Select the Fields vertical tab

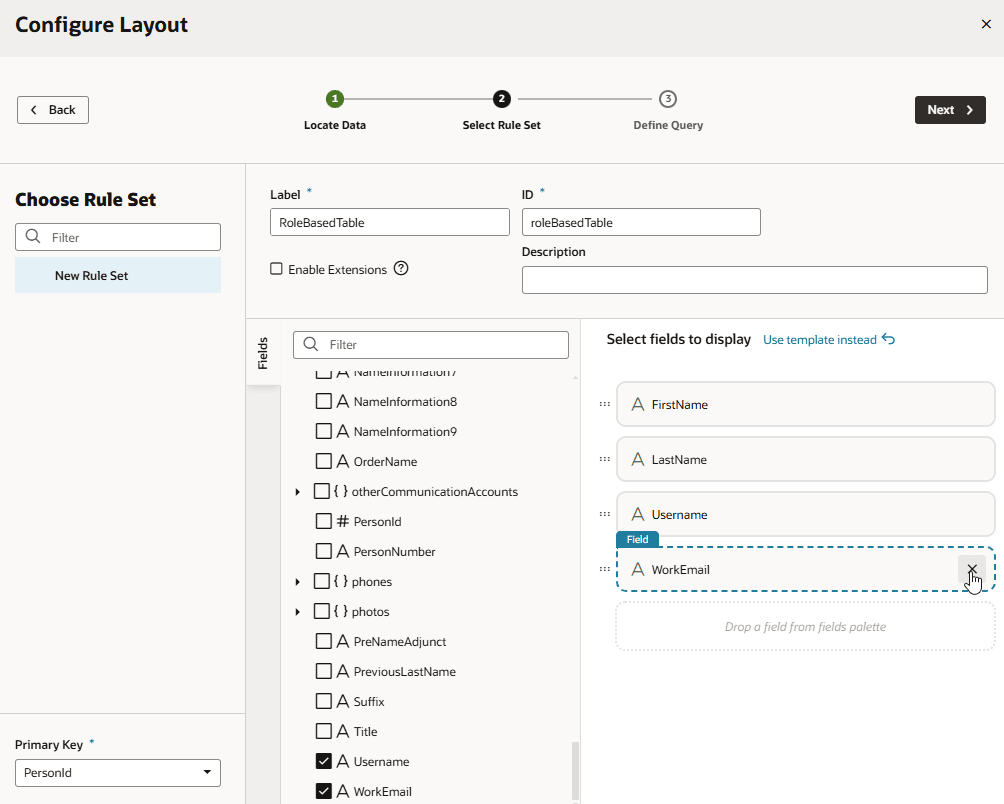(x=263, y=353)
